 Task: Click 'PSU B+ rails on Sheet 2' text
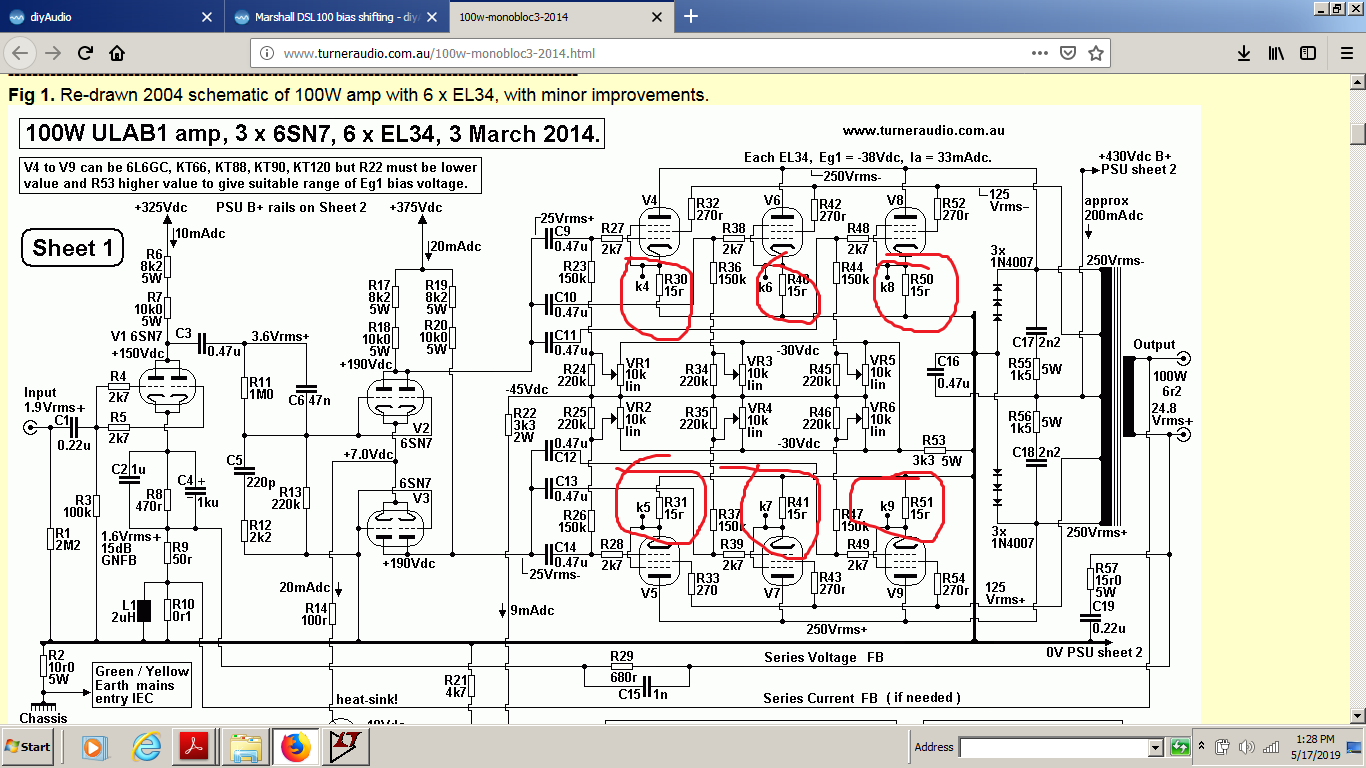292,207
